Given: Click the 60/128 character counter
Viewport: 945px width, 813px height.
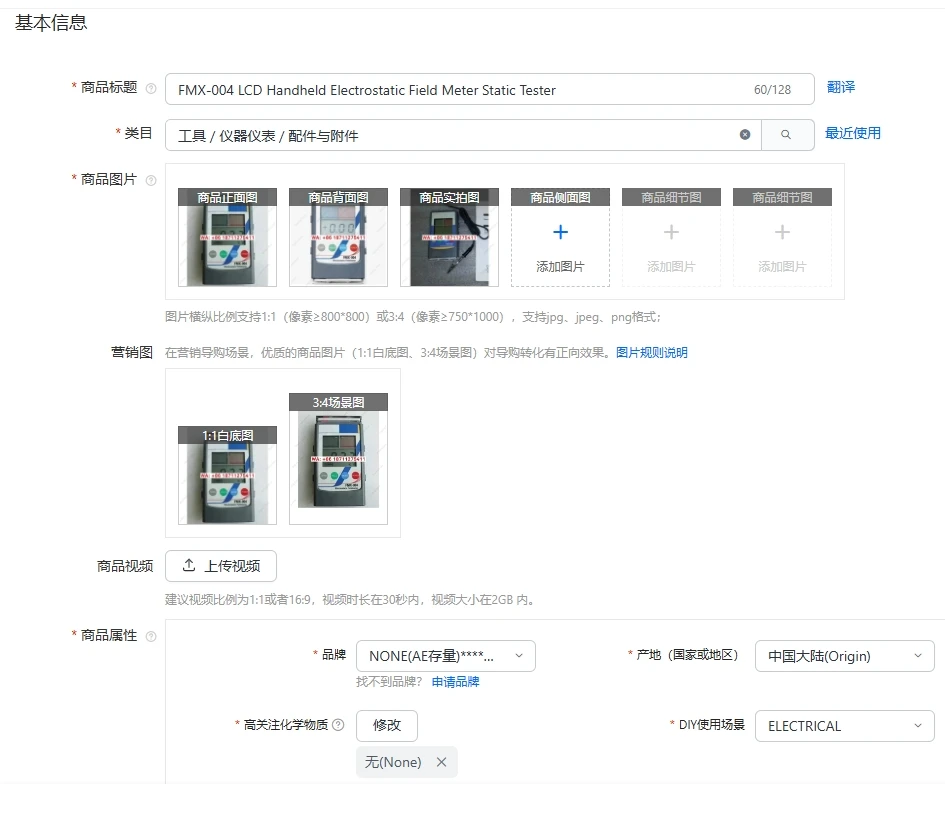Looking at the screenshot, I should click(772, 90).
